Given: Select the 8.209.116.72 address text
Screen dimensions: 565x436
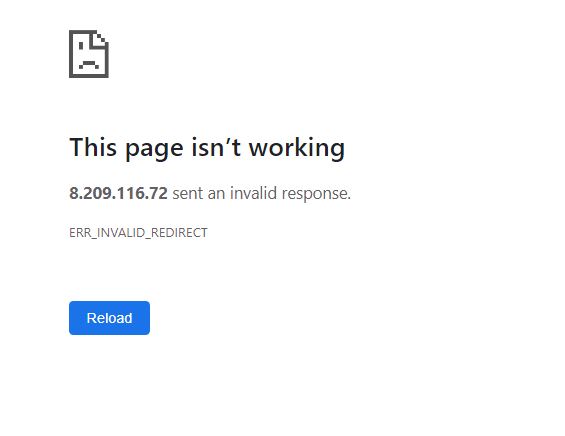Looking at the screenshot, I should pos(118,193).
